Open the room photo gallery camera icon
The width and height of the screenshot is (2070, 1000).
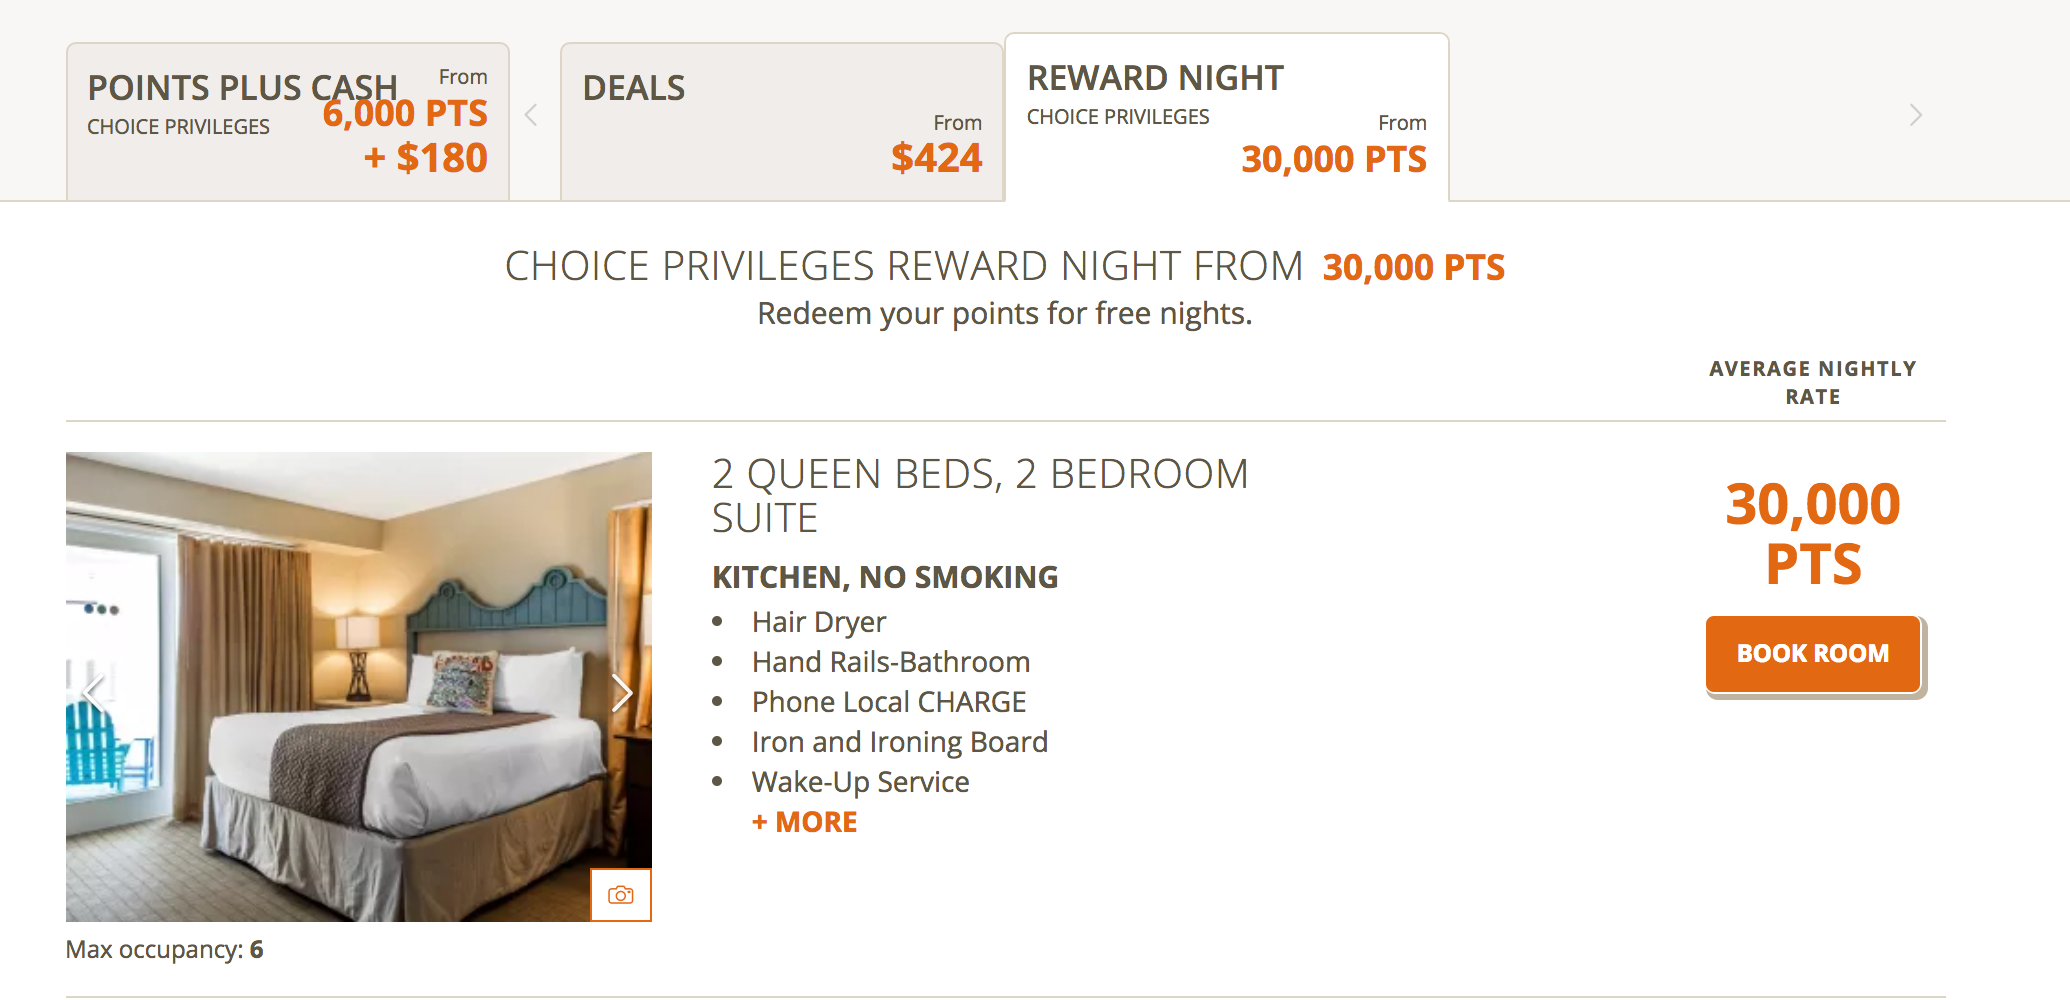(621, 894)
